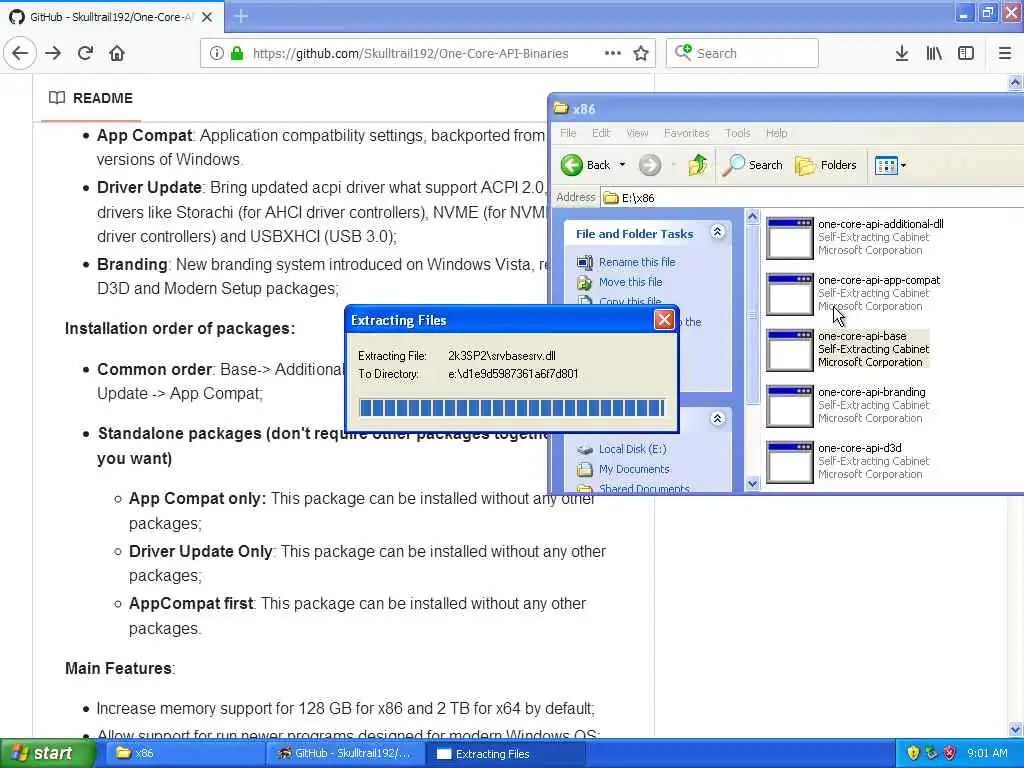1024x768 pixels.
Task: Select the README tab on GitHub
Action: tap(91, 98)
